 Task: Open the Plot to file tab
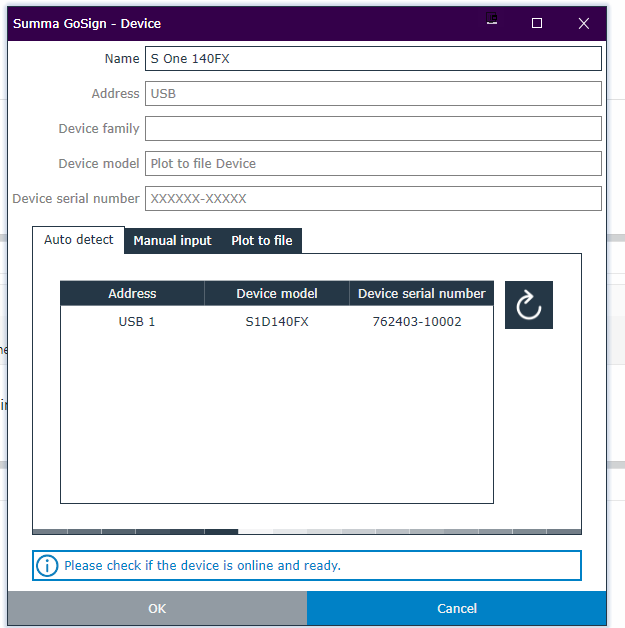point(261,241)
